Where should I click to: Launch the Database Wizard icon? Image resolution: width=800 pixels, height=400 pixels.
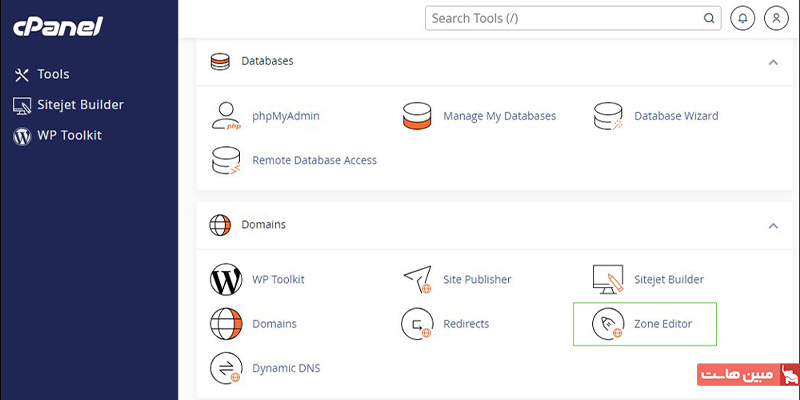[x=608, y=116]
